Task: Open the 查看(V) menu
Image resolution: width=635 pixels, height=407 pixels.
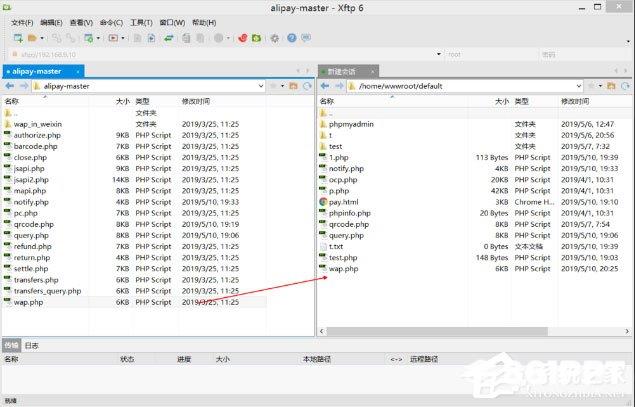Action: coord(81,23)
